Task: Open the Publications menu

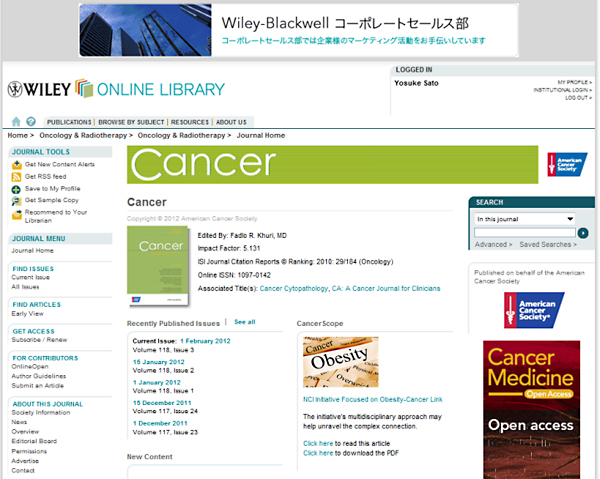Action: [69, 122]
